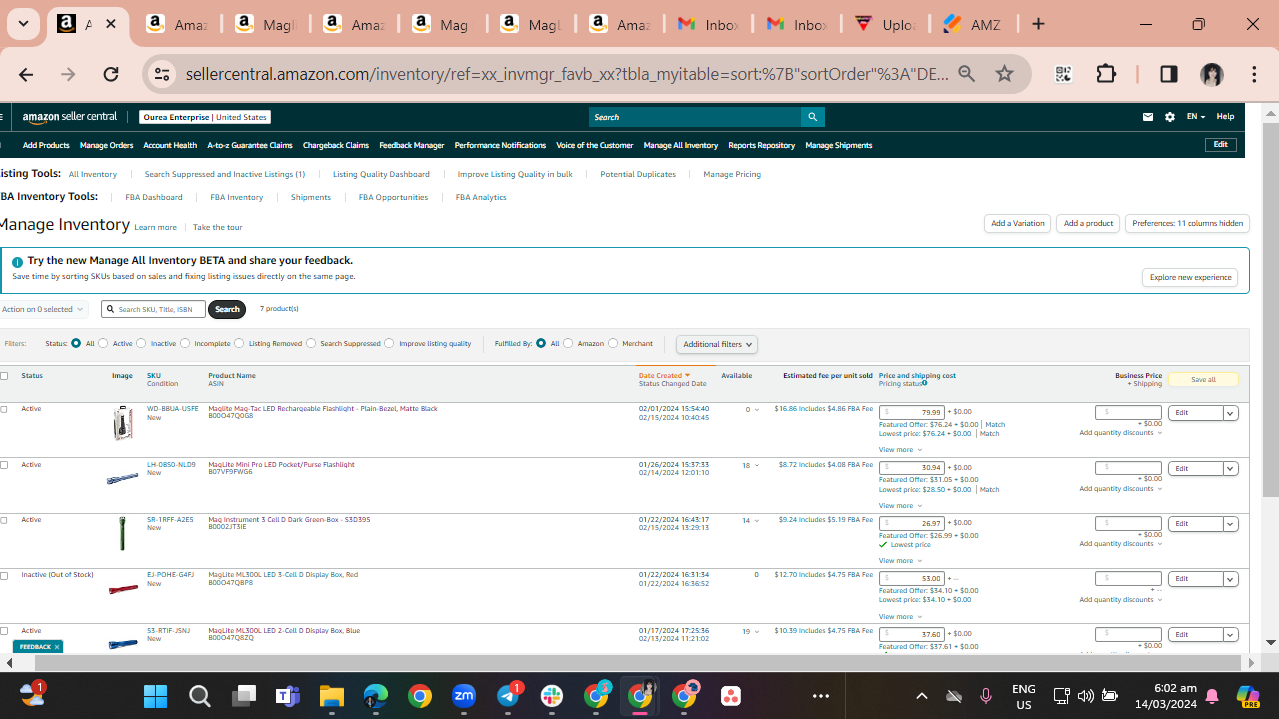The width and height of the screenshot is (1279, 719).
Task: Select the Improve listing quality radio
Action: 389,343
